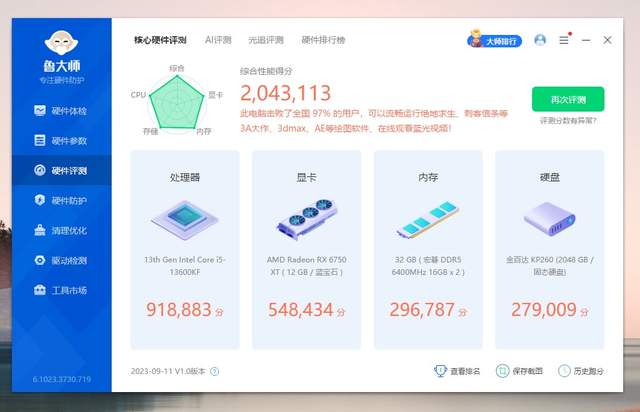Open 硬件参数 in the sidebar
Image resolution: width=640 pixels, height=412 pixels.
pos(60,140)
